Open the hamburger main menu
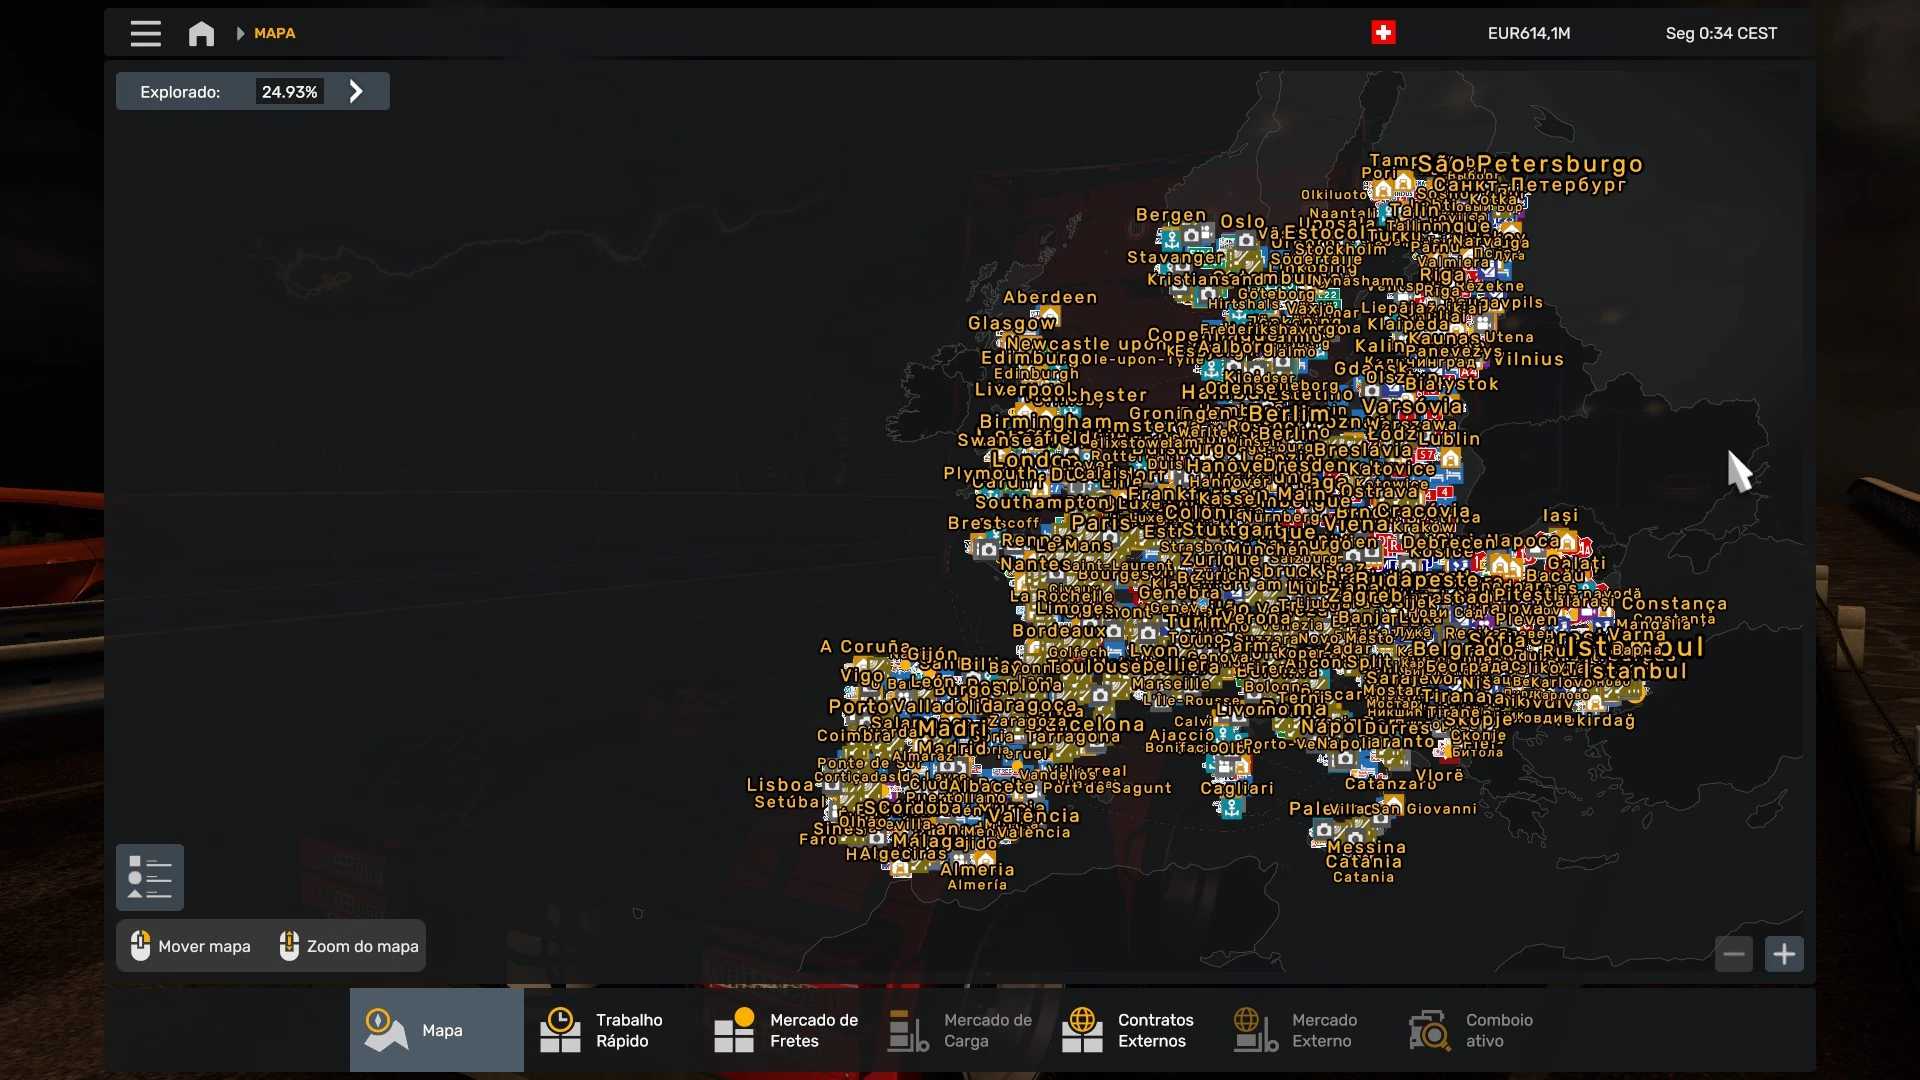 [x=145, y=34]
